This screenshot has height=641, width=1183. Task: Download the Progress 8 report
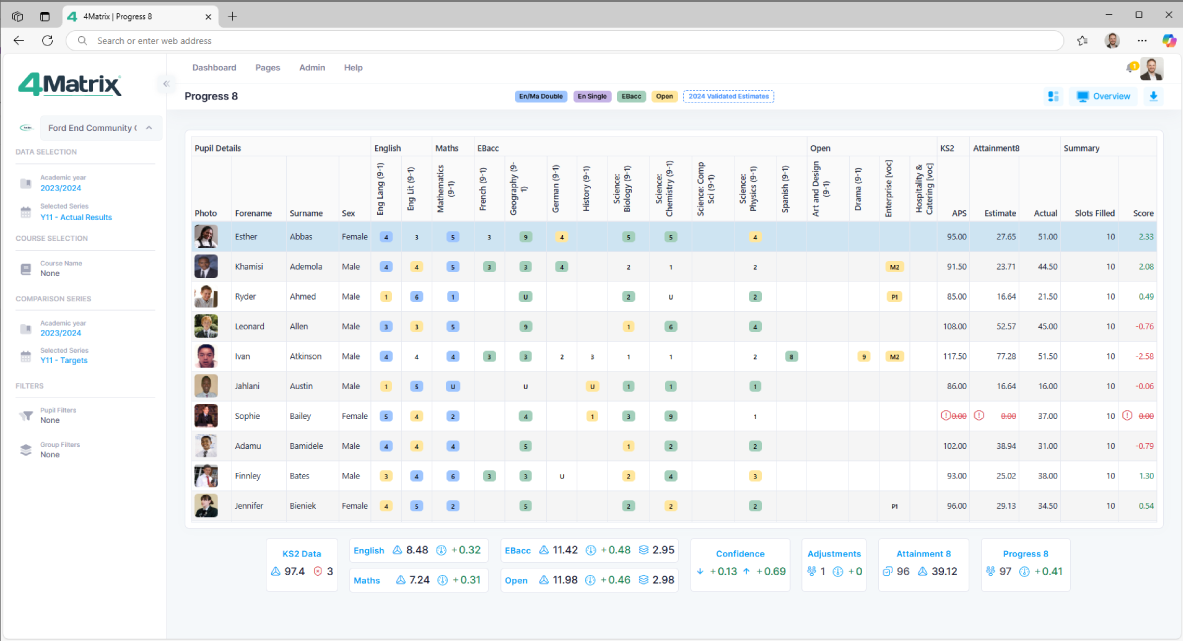[x=1154, y=96]
